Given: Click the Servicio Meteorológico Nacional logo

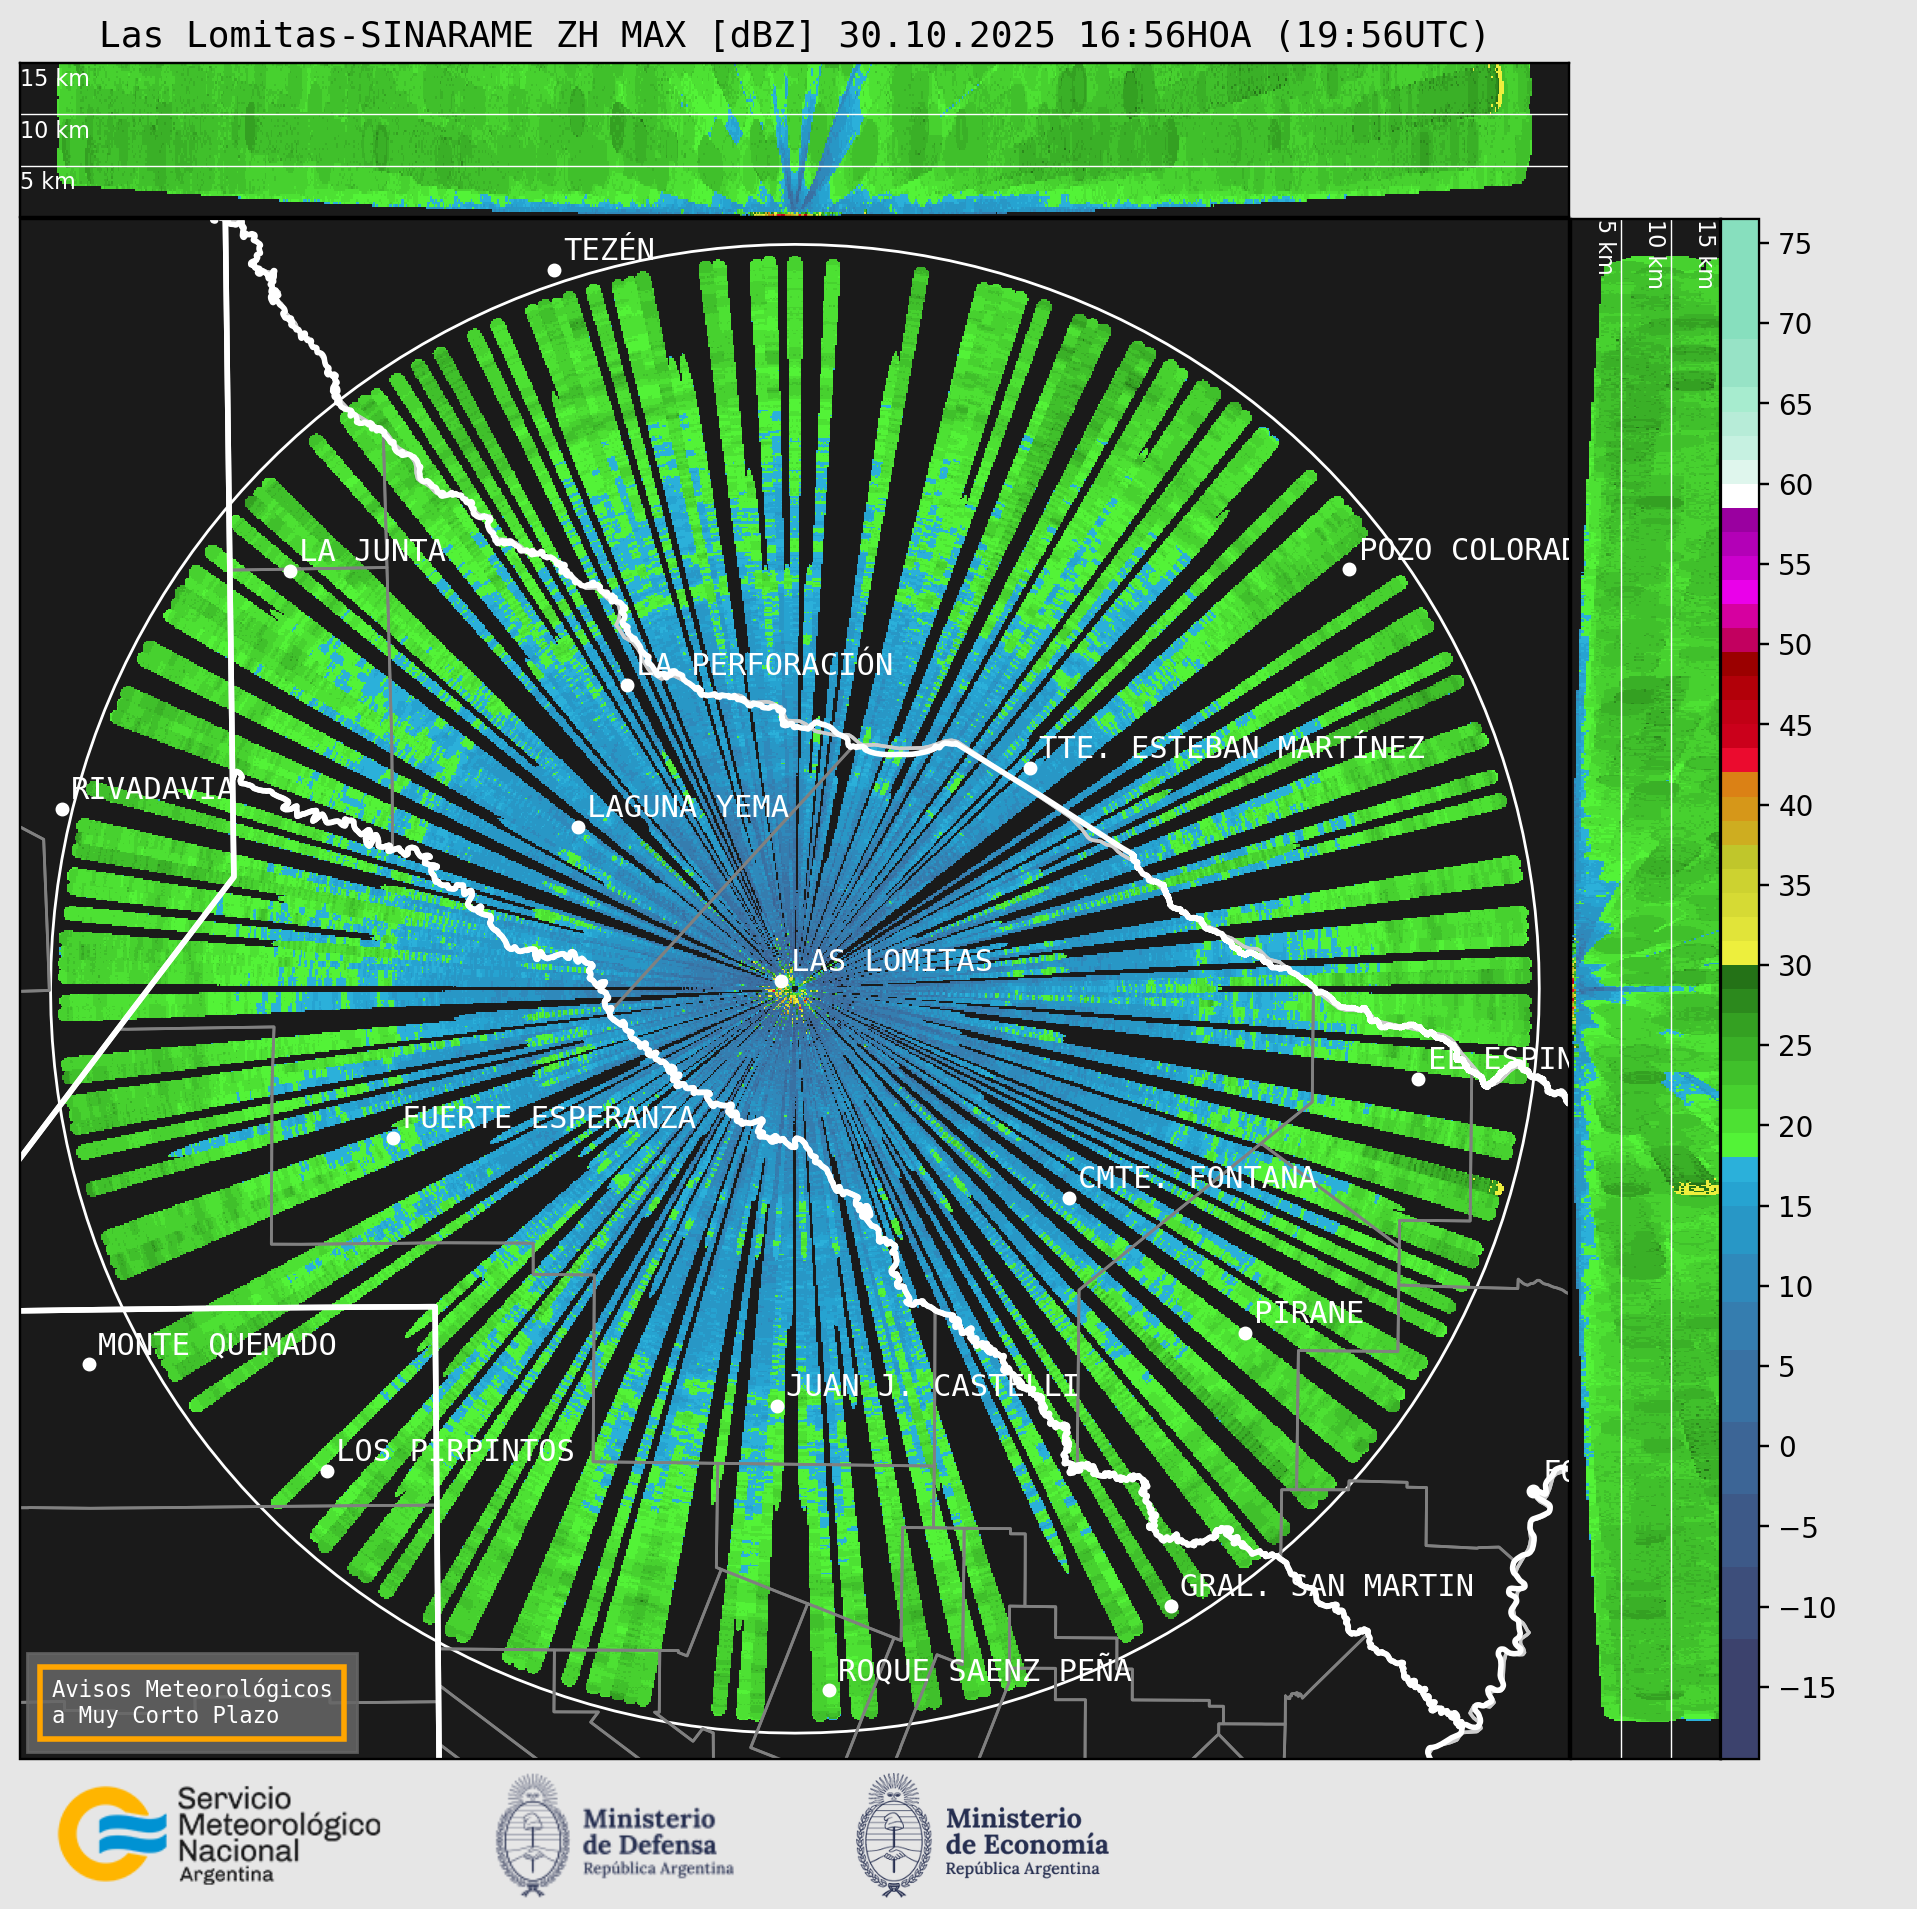Looking at the screenshot, I should click(220, 1834).
